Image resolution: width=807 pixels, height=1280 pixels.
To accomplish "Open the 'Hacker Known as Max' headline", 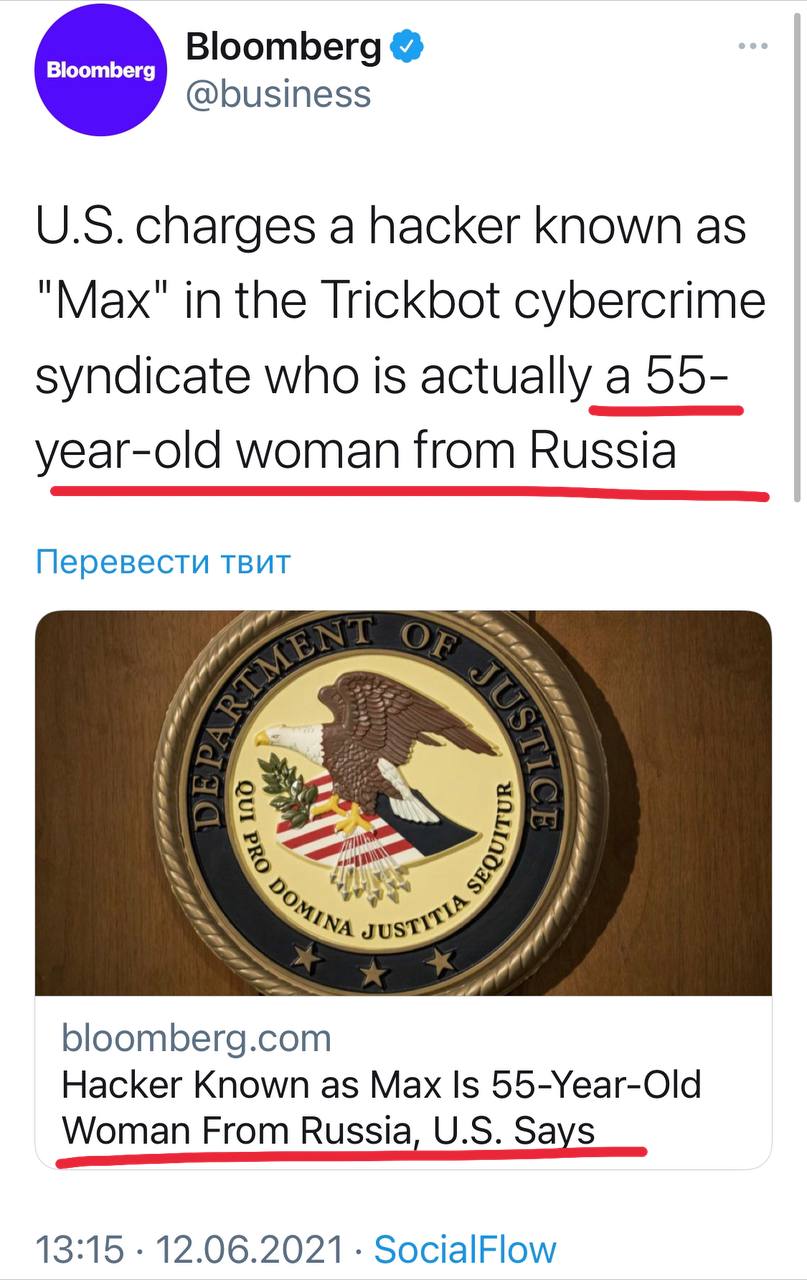I will tap(381, 1085).
